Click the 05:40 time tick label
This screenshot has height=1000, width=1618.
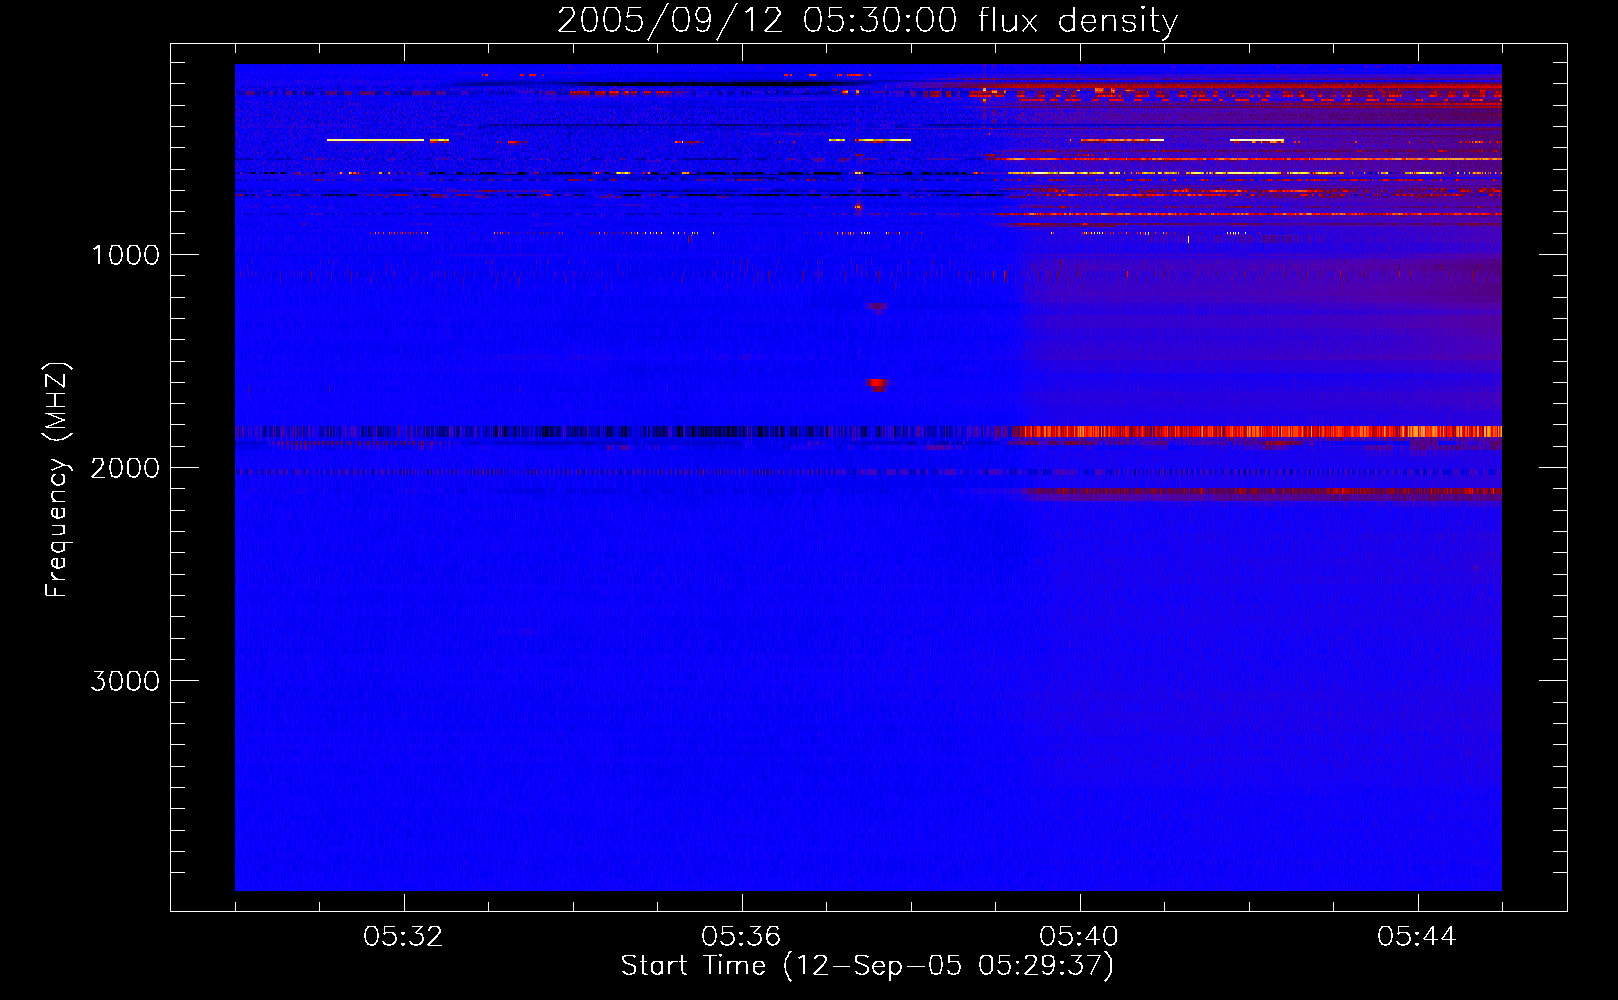coord(1079,937)
